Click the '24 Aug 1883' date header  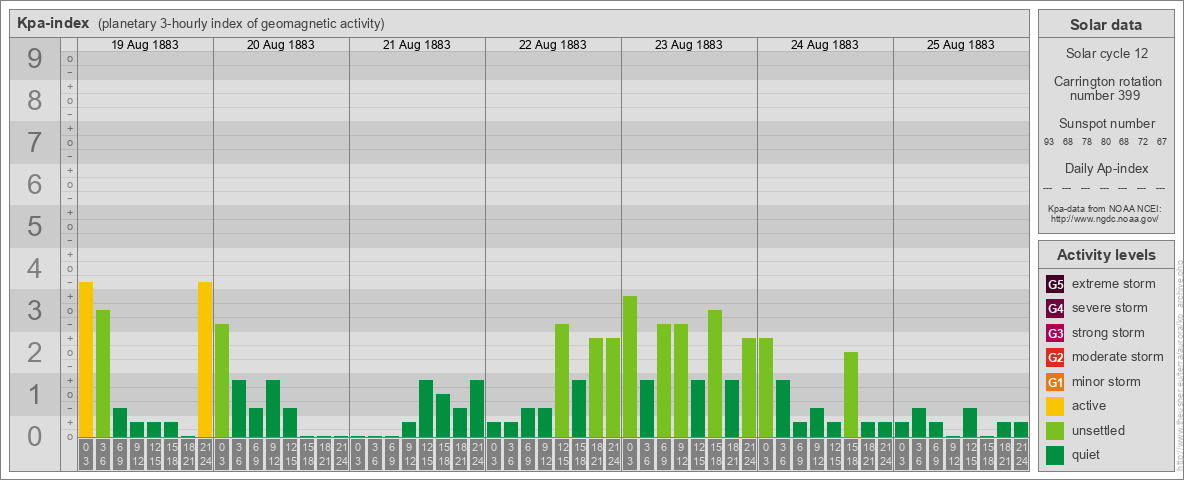[x=825, y=45]
